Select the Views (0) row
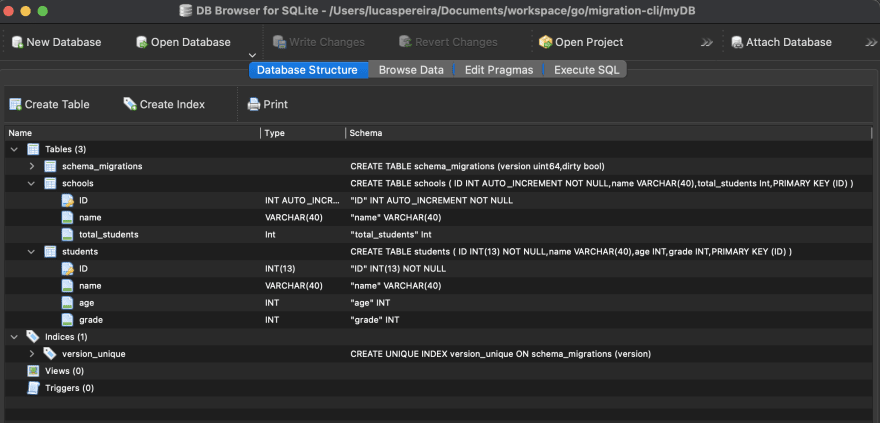 [x=439, y=371]
